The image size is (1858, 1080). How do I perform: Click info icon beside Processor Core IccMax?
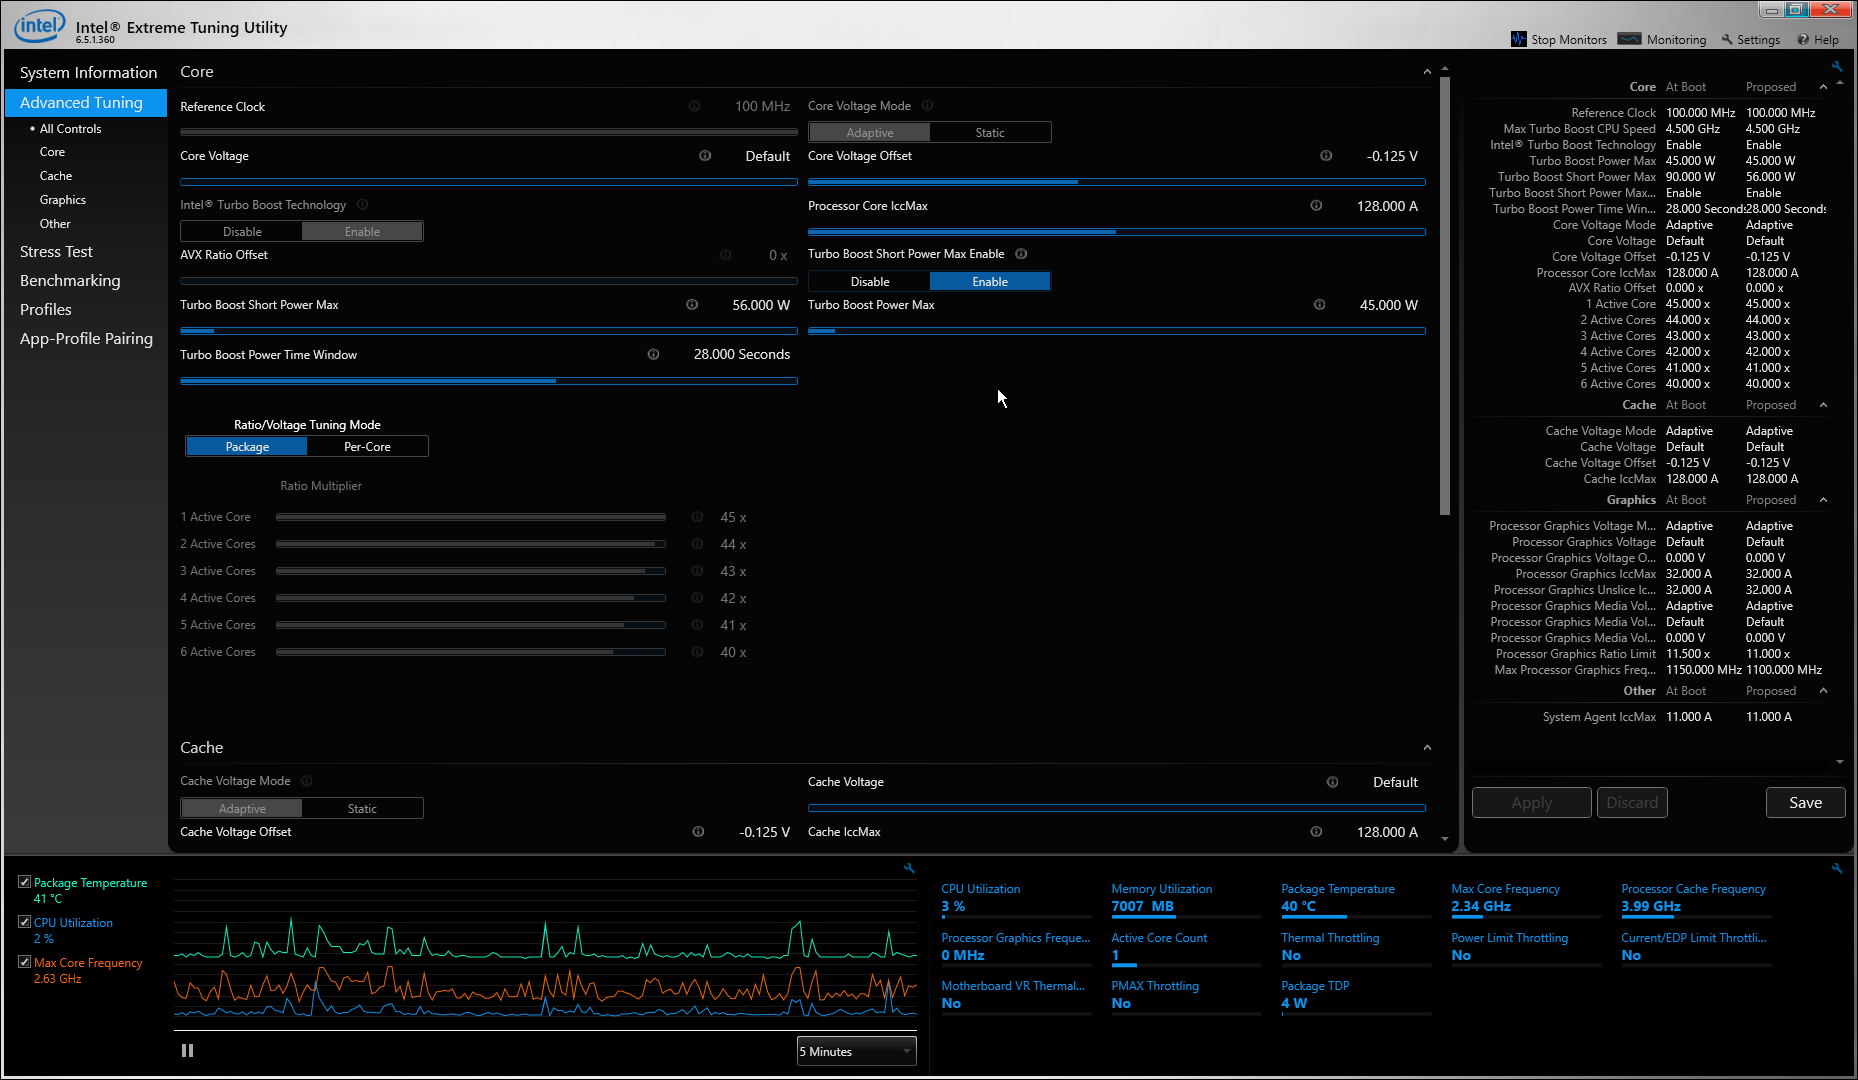pos(1316,206)
